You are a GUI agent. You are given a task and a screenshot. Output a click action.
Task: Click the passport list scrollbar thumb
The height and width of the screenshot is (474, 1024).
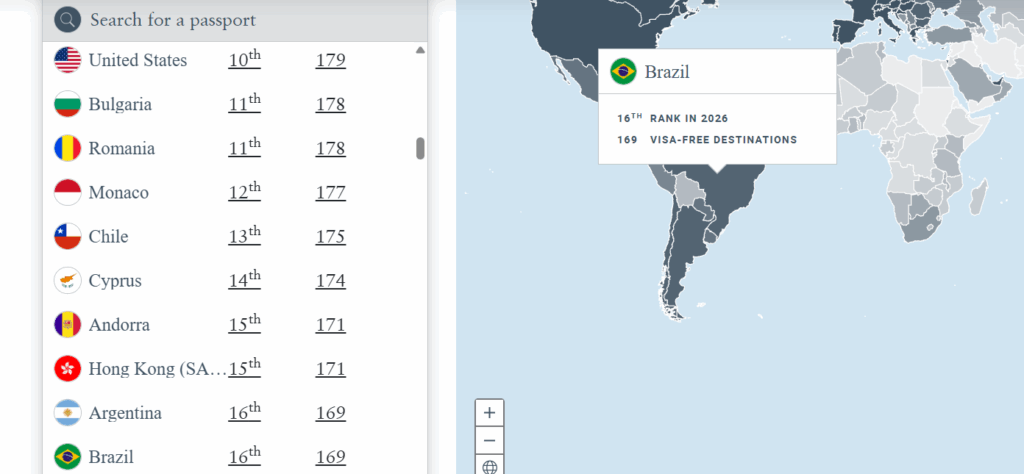coord(421,148)
